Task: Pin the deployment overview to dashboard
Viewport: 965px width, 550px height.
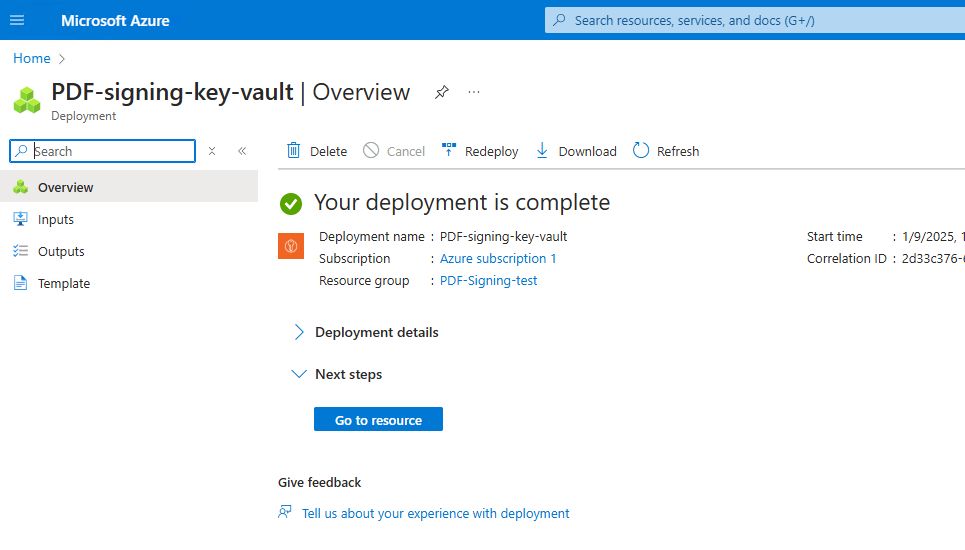Action: [442, 92]
